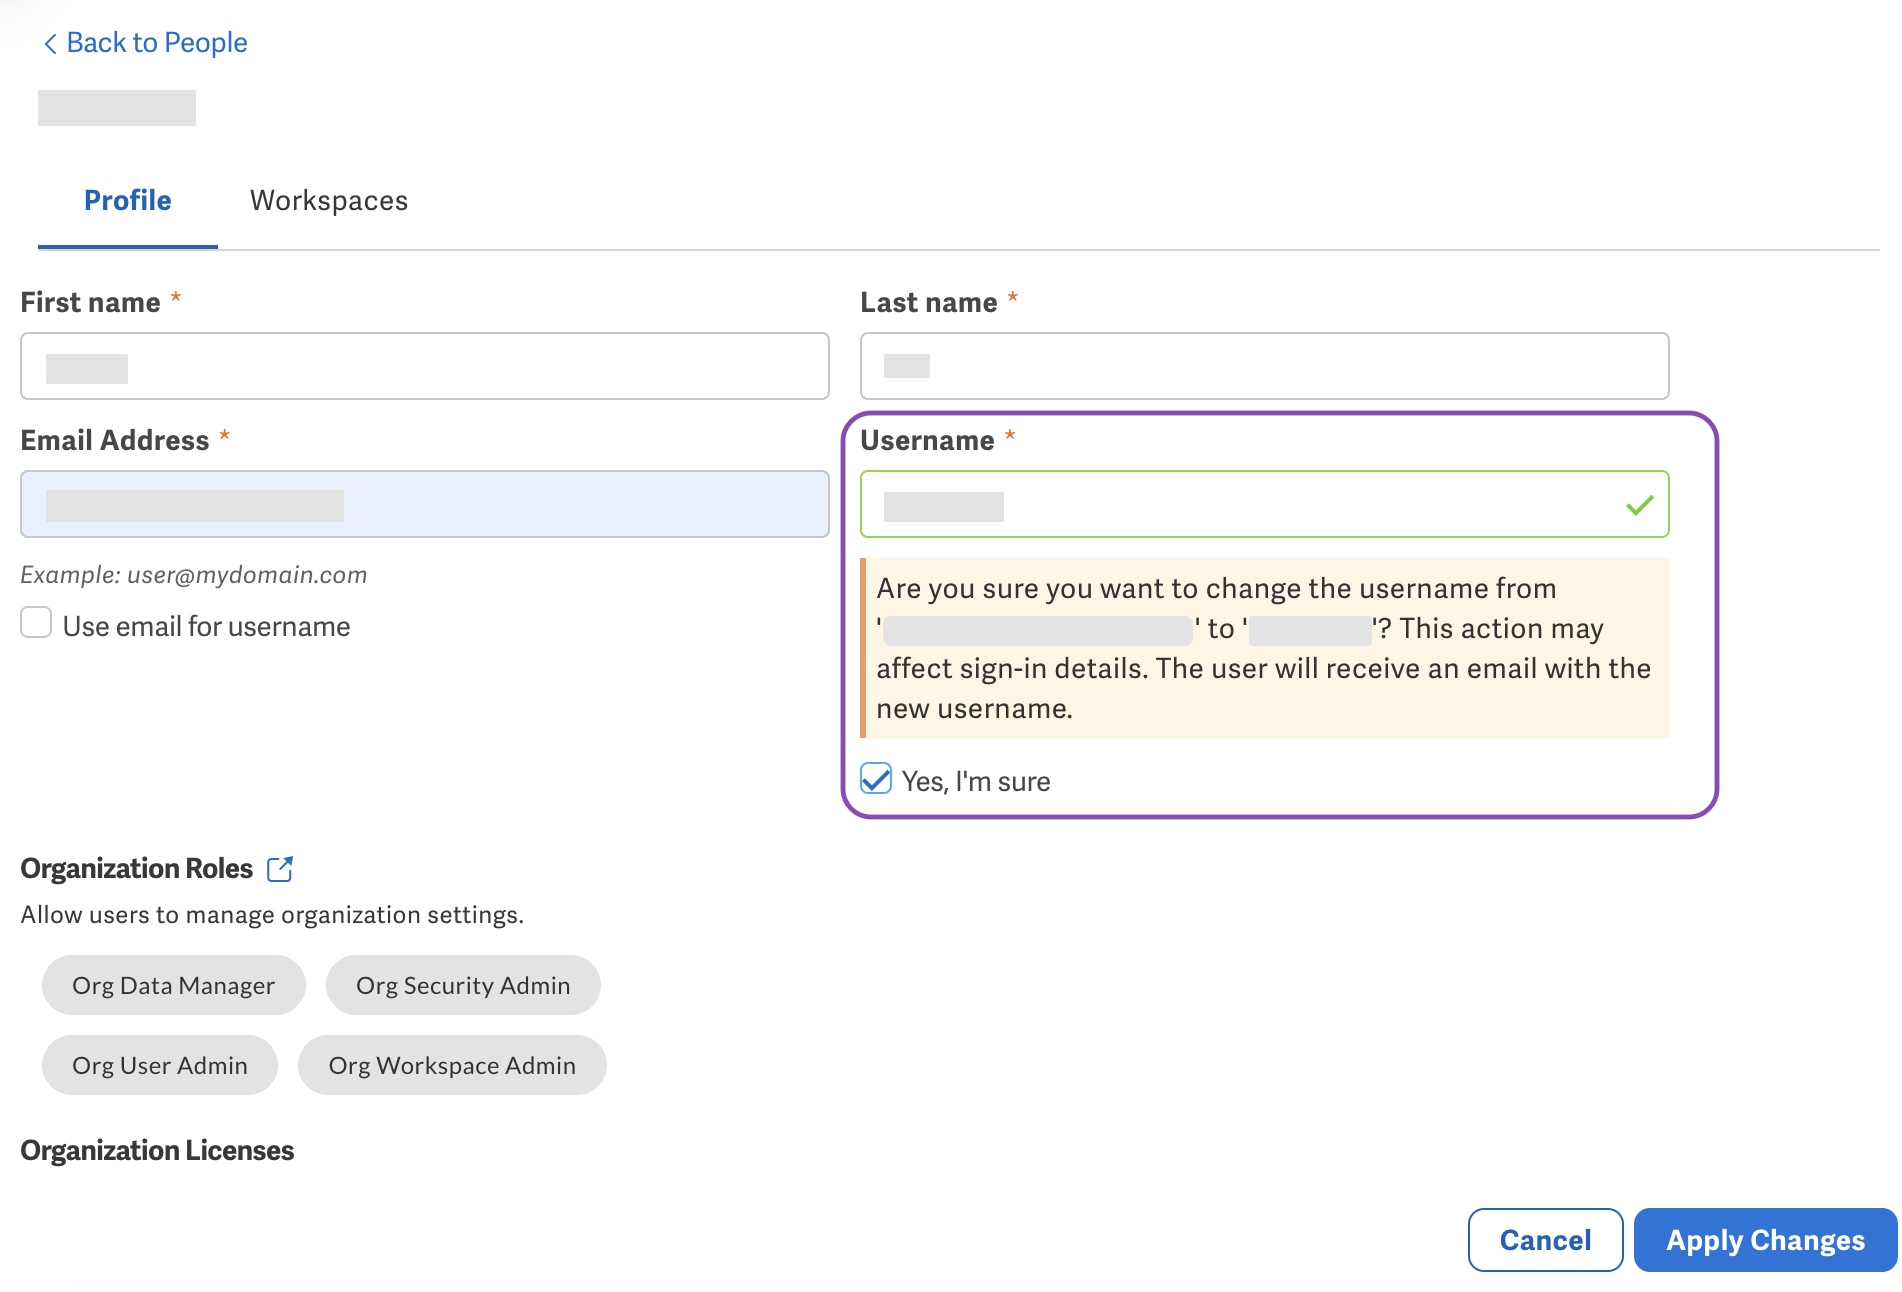Screen dimensions: 1902x1292
Task: Switch to the Profile tab
Action: point(127,201)
